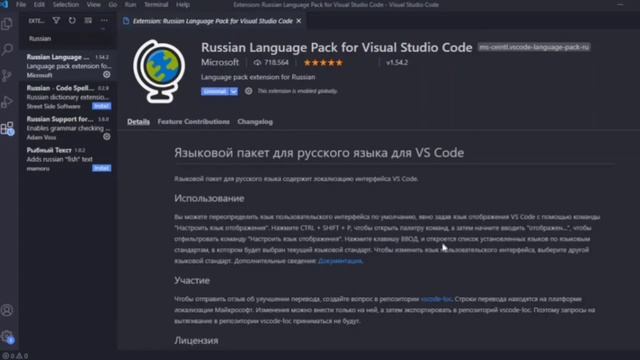Viewport: 640px width, 360px height.
Task: Filter extensions using the funnel icon
Action: [x=56, y=20]
